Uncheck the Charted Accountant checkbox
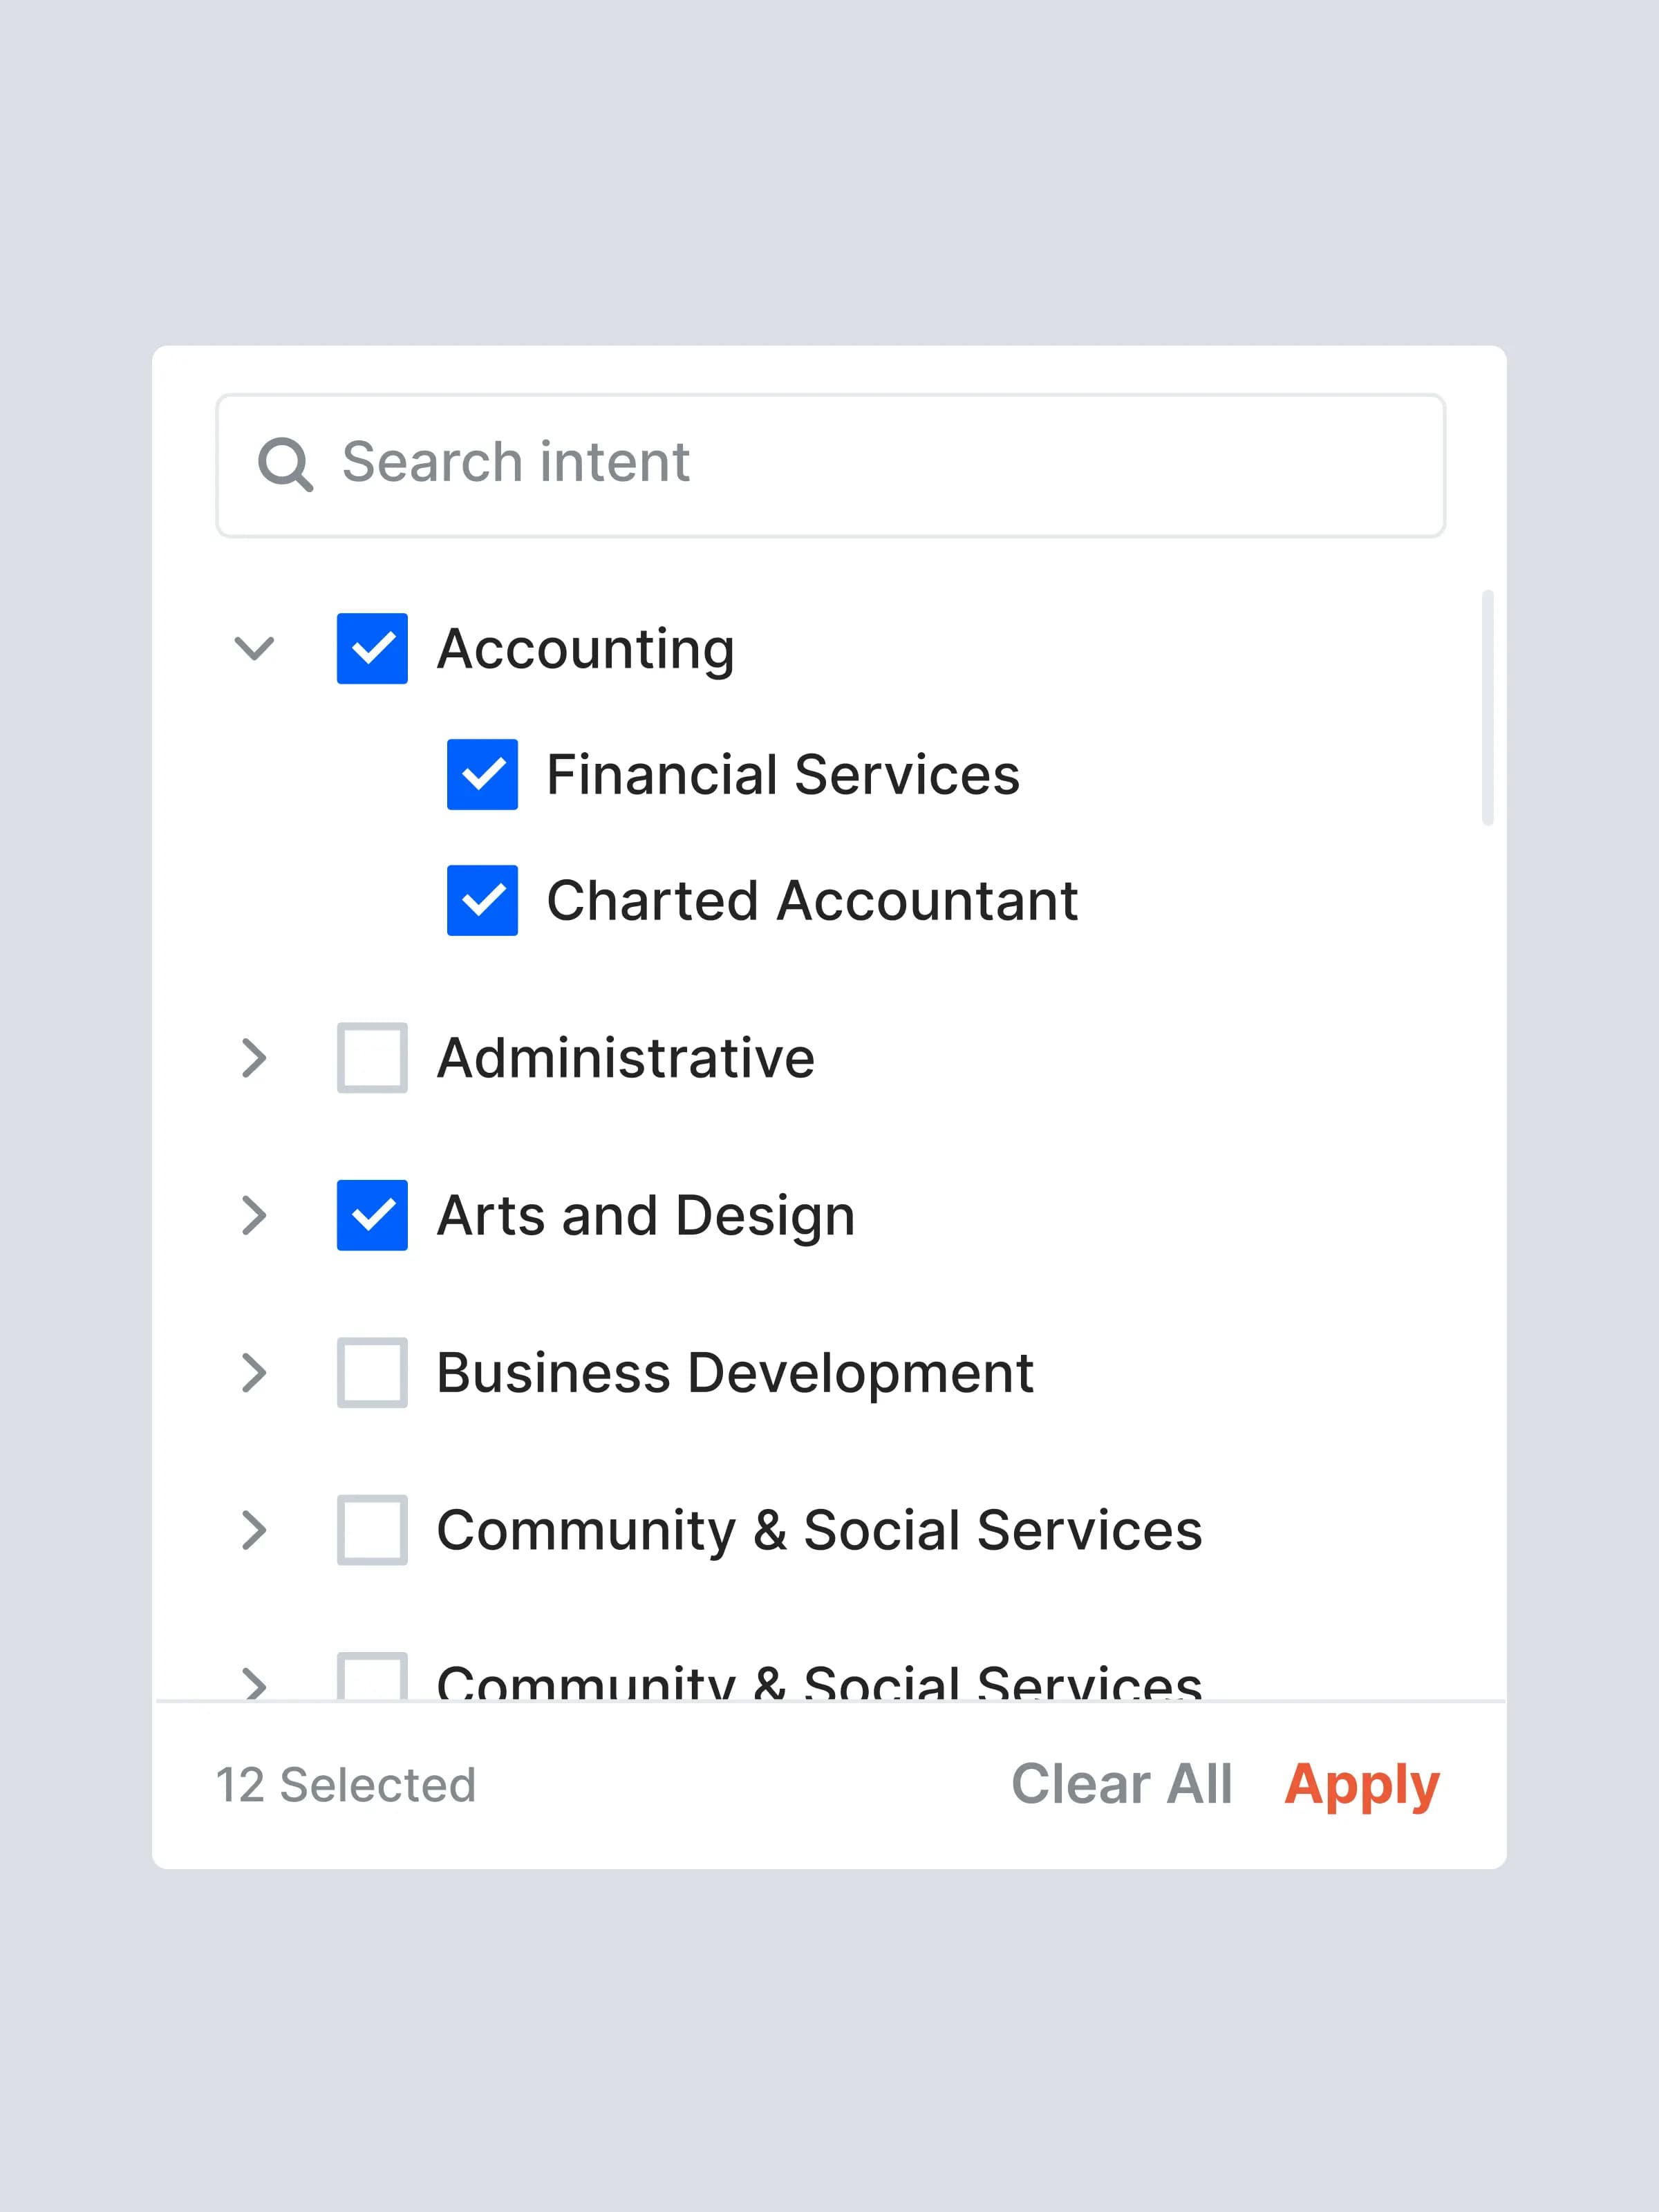The width and height of the screenshot is (1659, 2212). [x=482, y=901]
